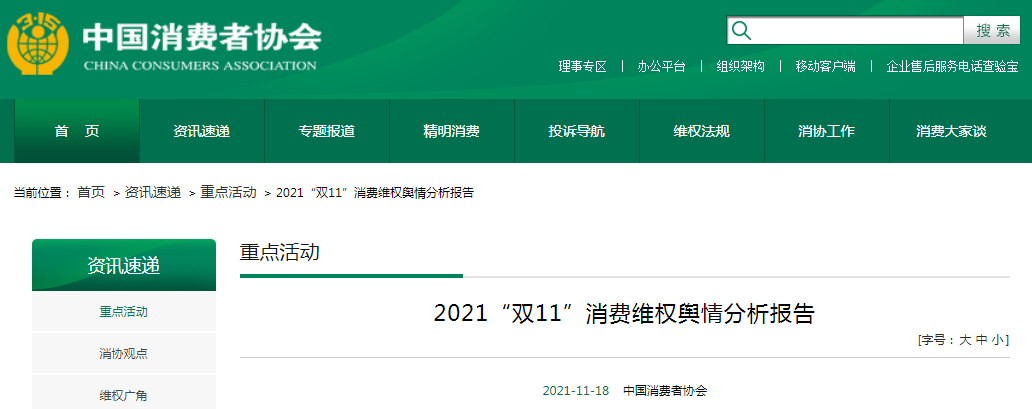Go to 首页 in the navigation bar
This screenshot has height=409, width=1032.
click(x=77, y=131)
